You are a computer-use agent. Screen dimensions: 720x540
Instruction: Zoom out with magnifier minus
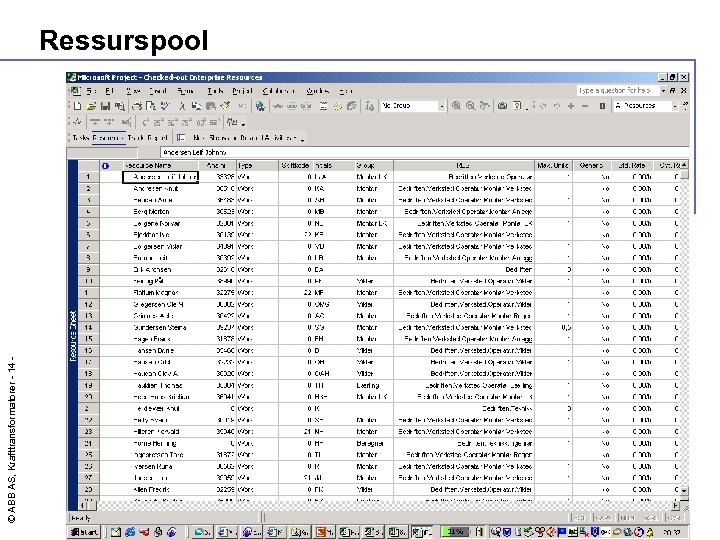[470, 106]
